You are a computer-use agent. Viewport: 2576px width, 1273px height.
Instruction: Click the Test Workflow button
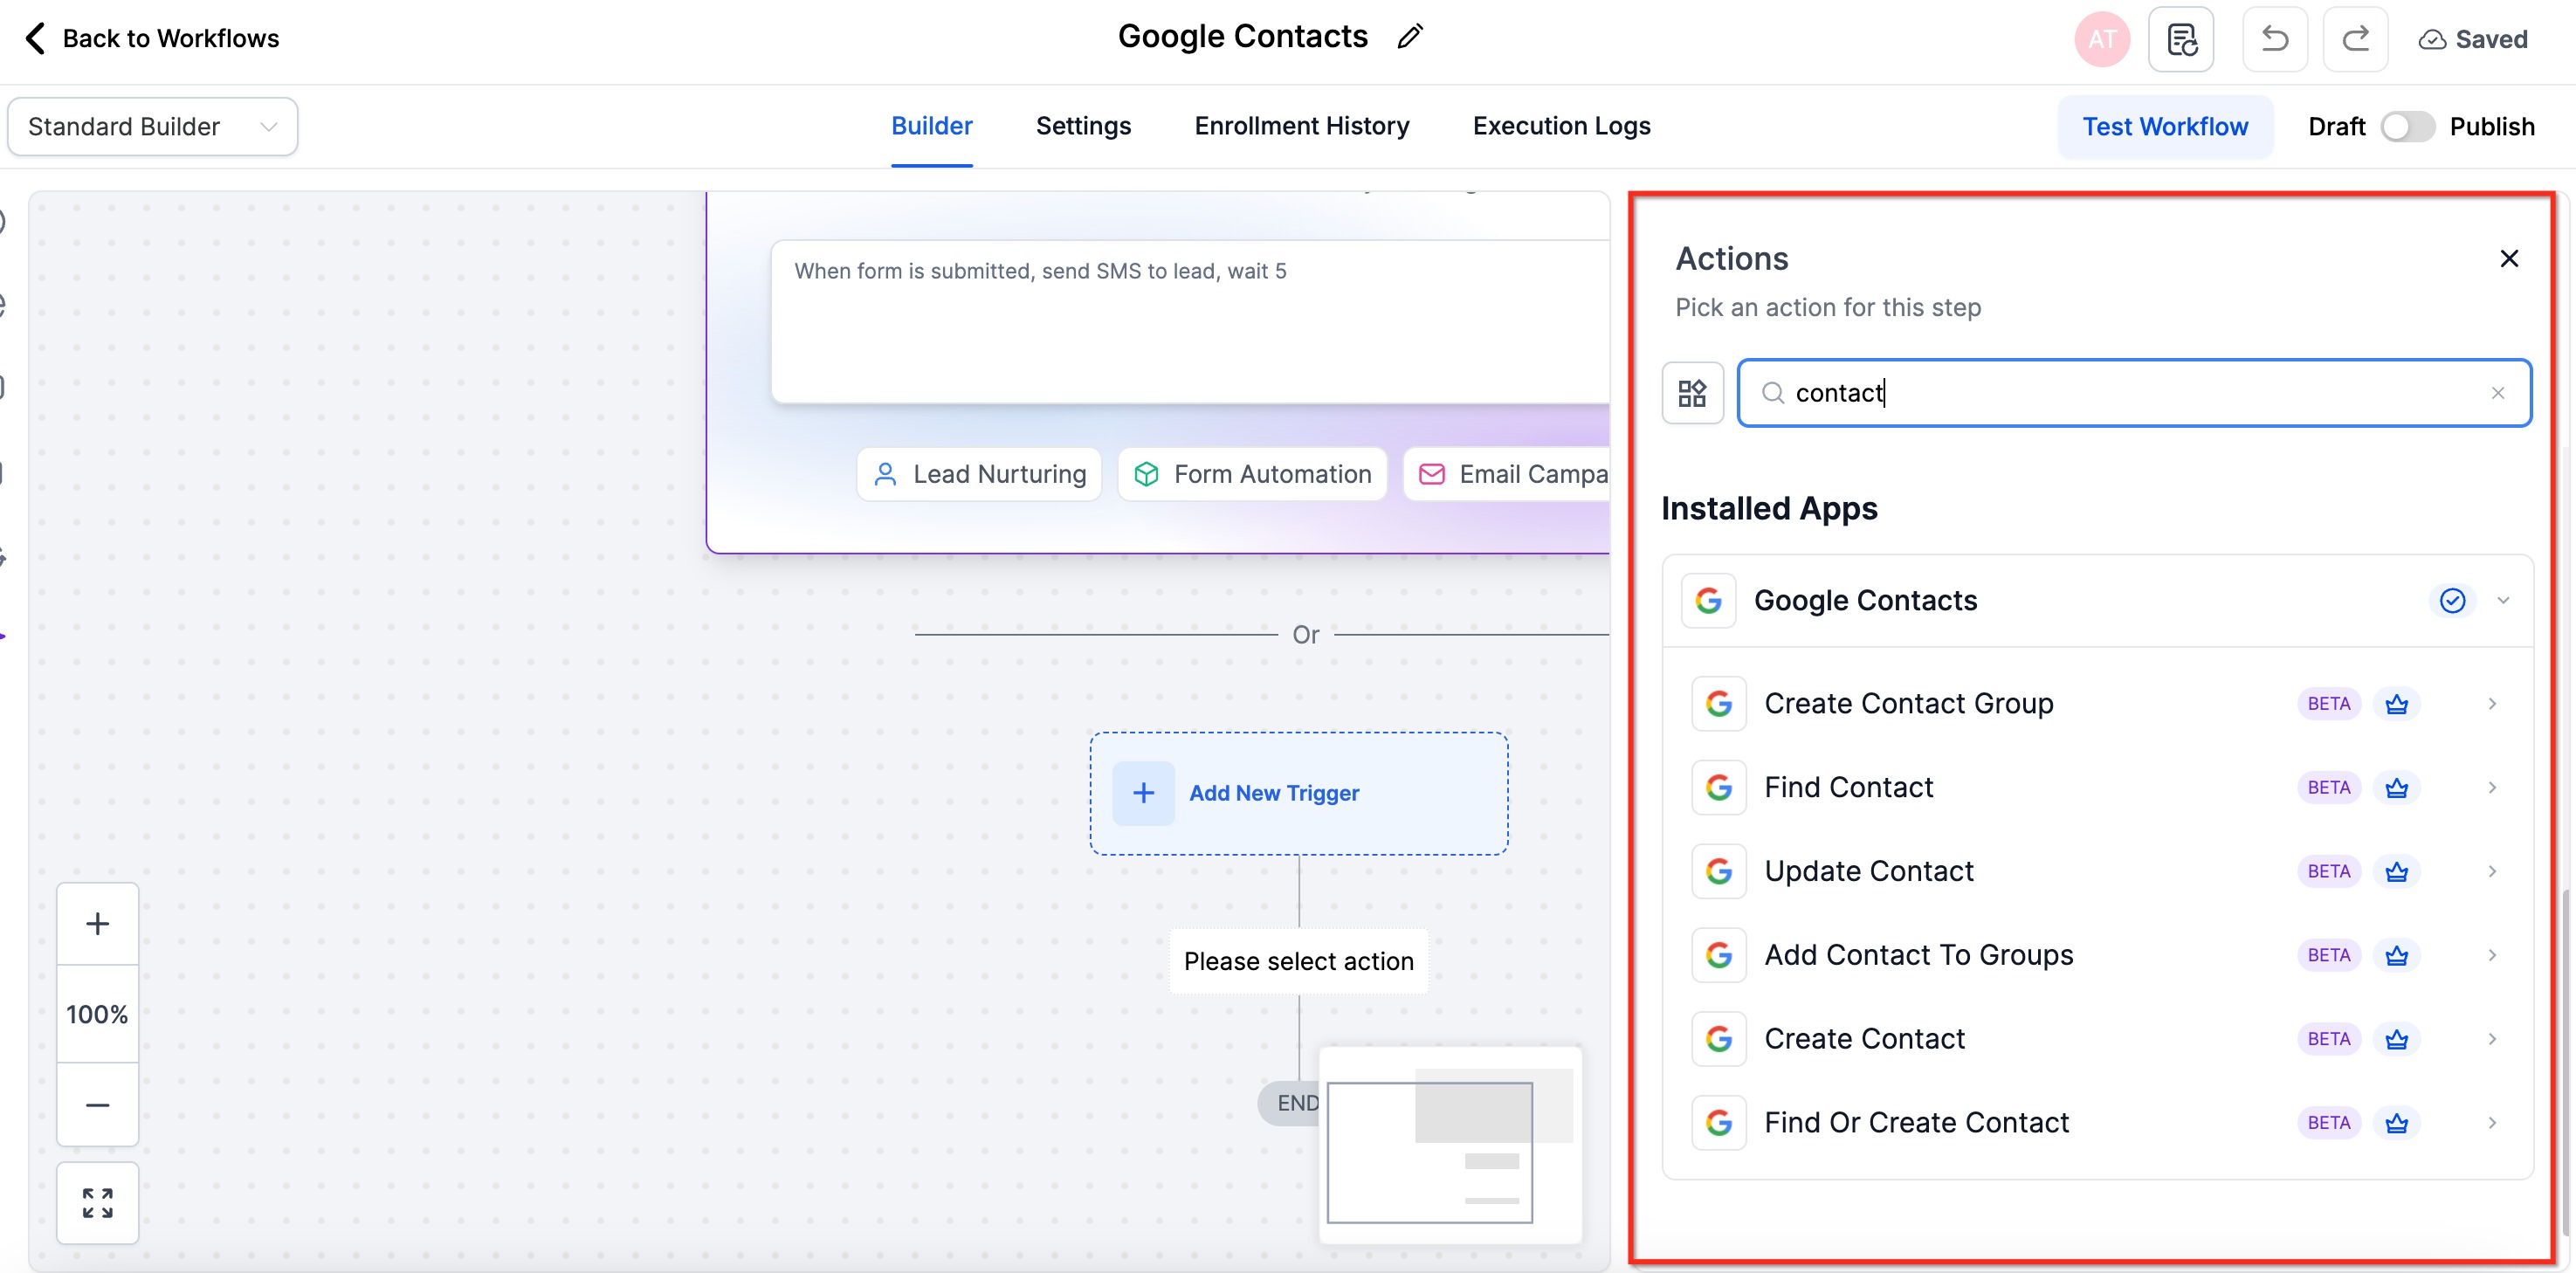(x=2164, y=127)
